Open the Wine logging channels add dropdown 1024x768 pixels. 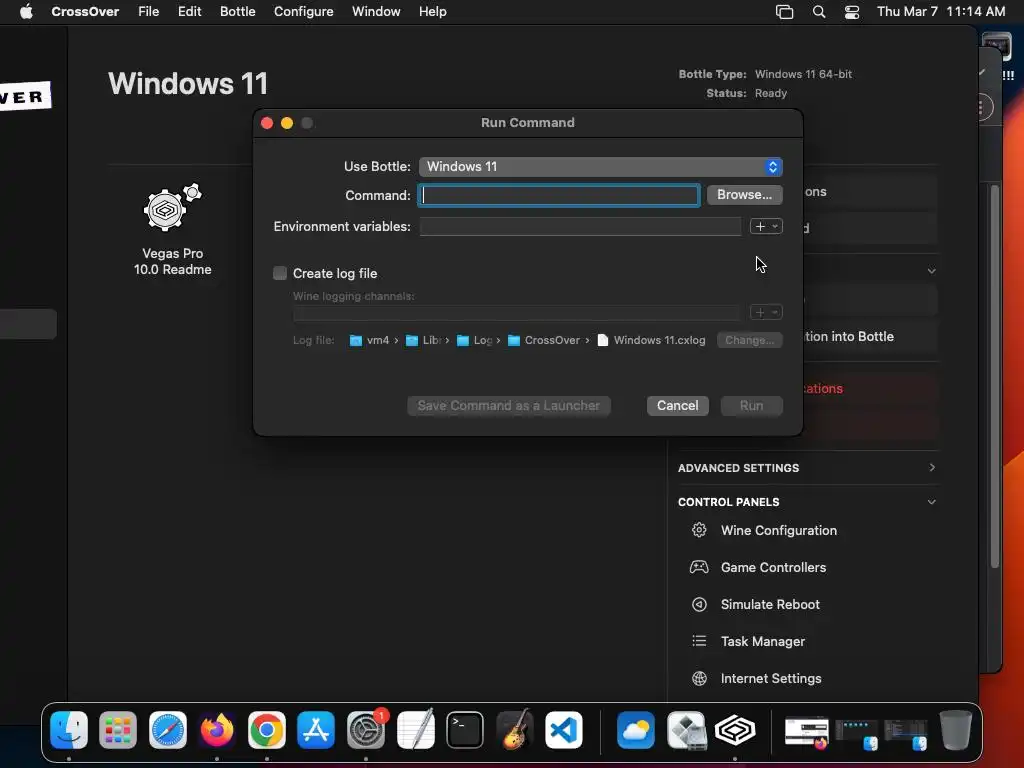766,312
